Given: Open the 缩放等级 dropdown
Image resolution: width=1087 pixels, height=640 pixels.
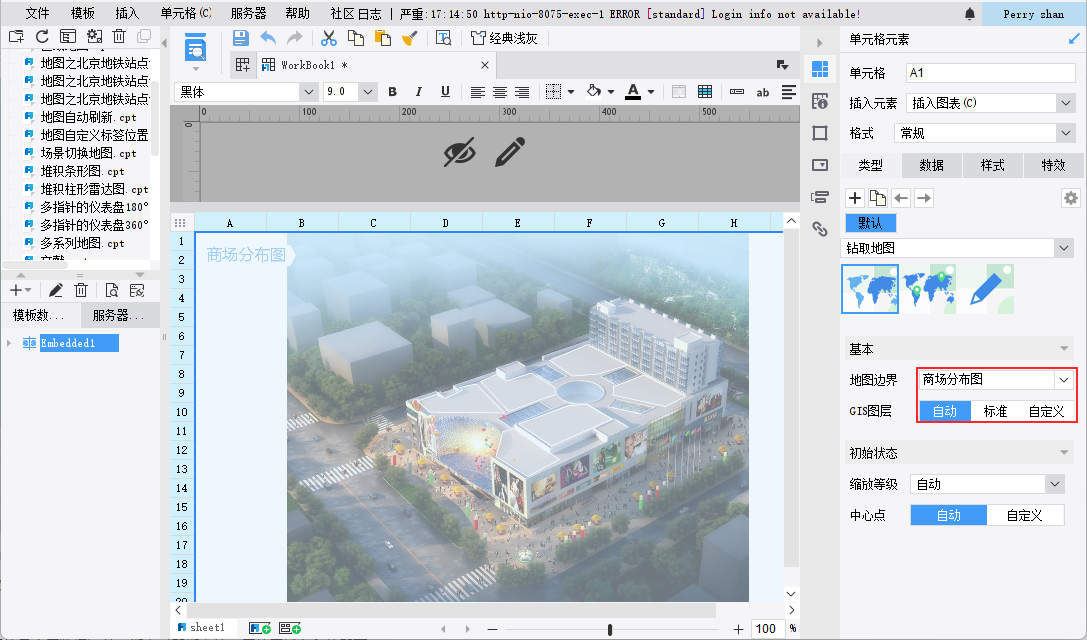Looking at the screenshot, I should (1054, 484).
